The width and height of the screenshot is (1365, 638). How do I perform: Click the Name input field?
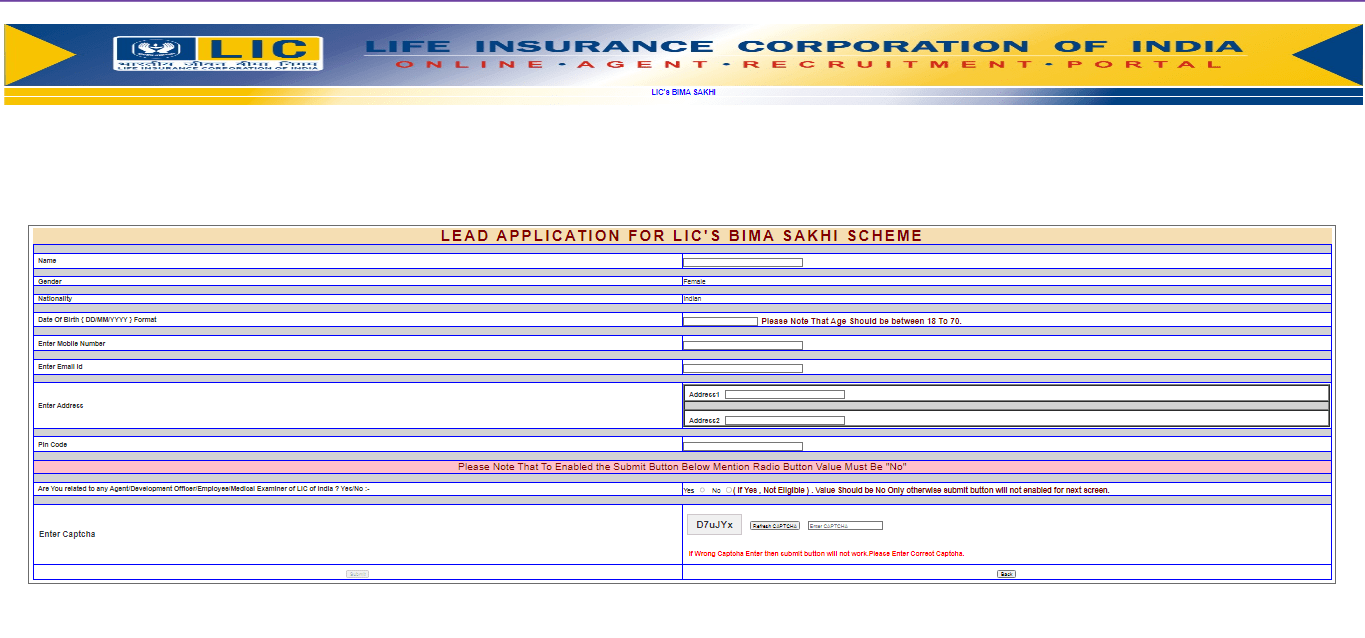[x=742, y=263]
